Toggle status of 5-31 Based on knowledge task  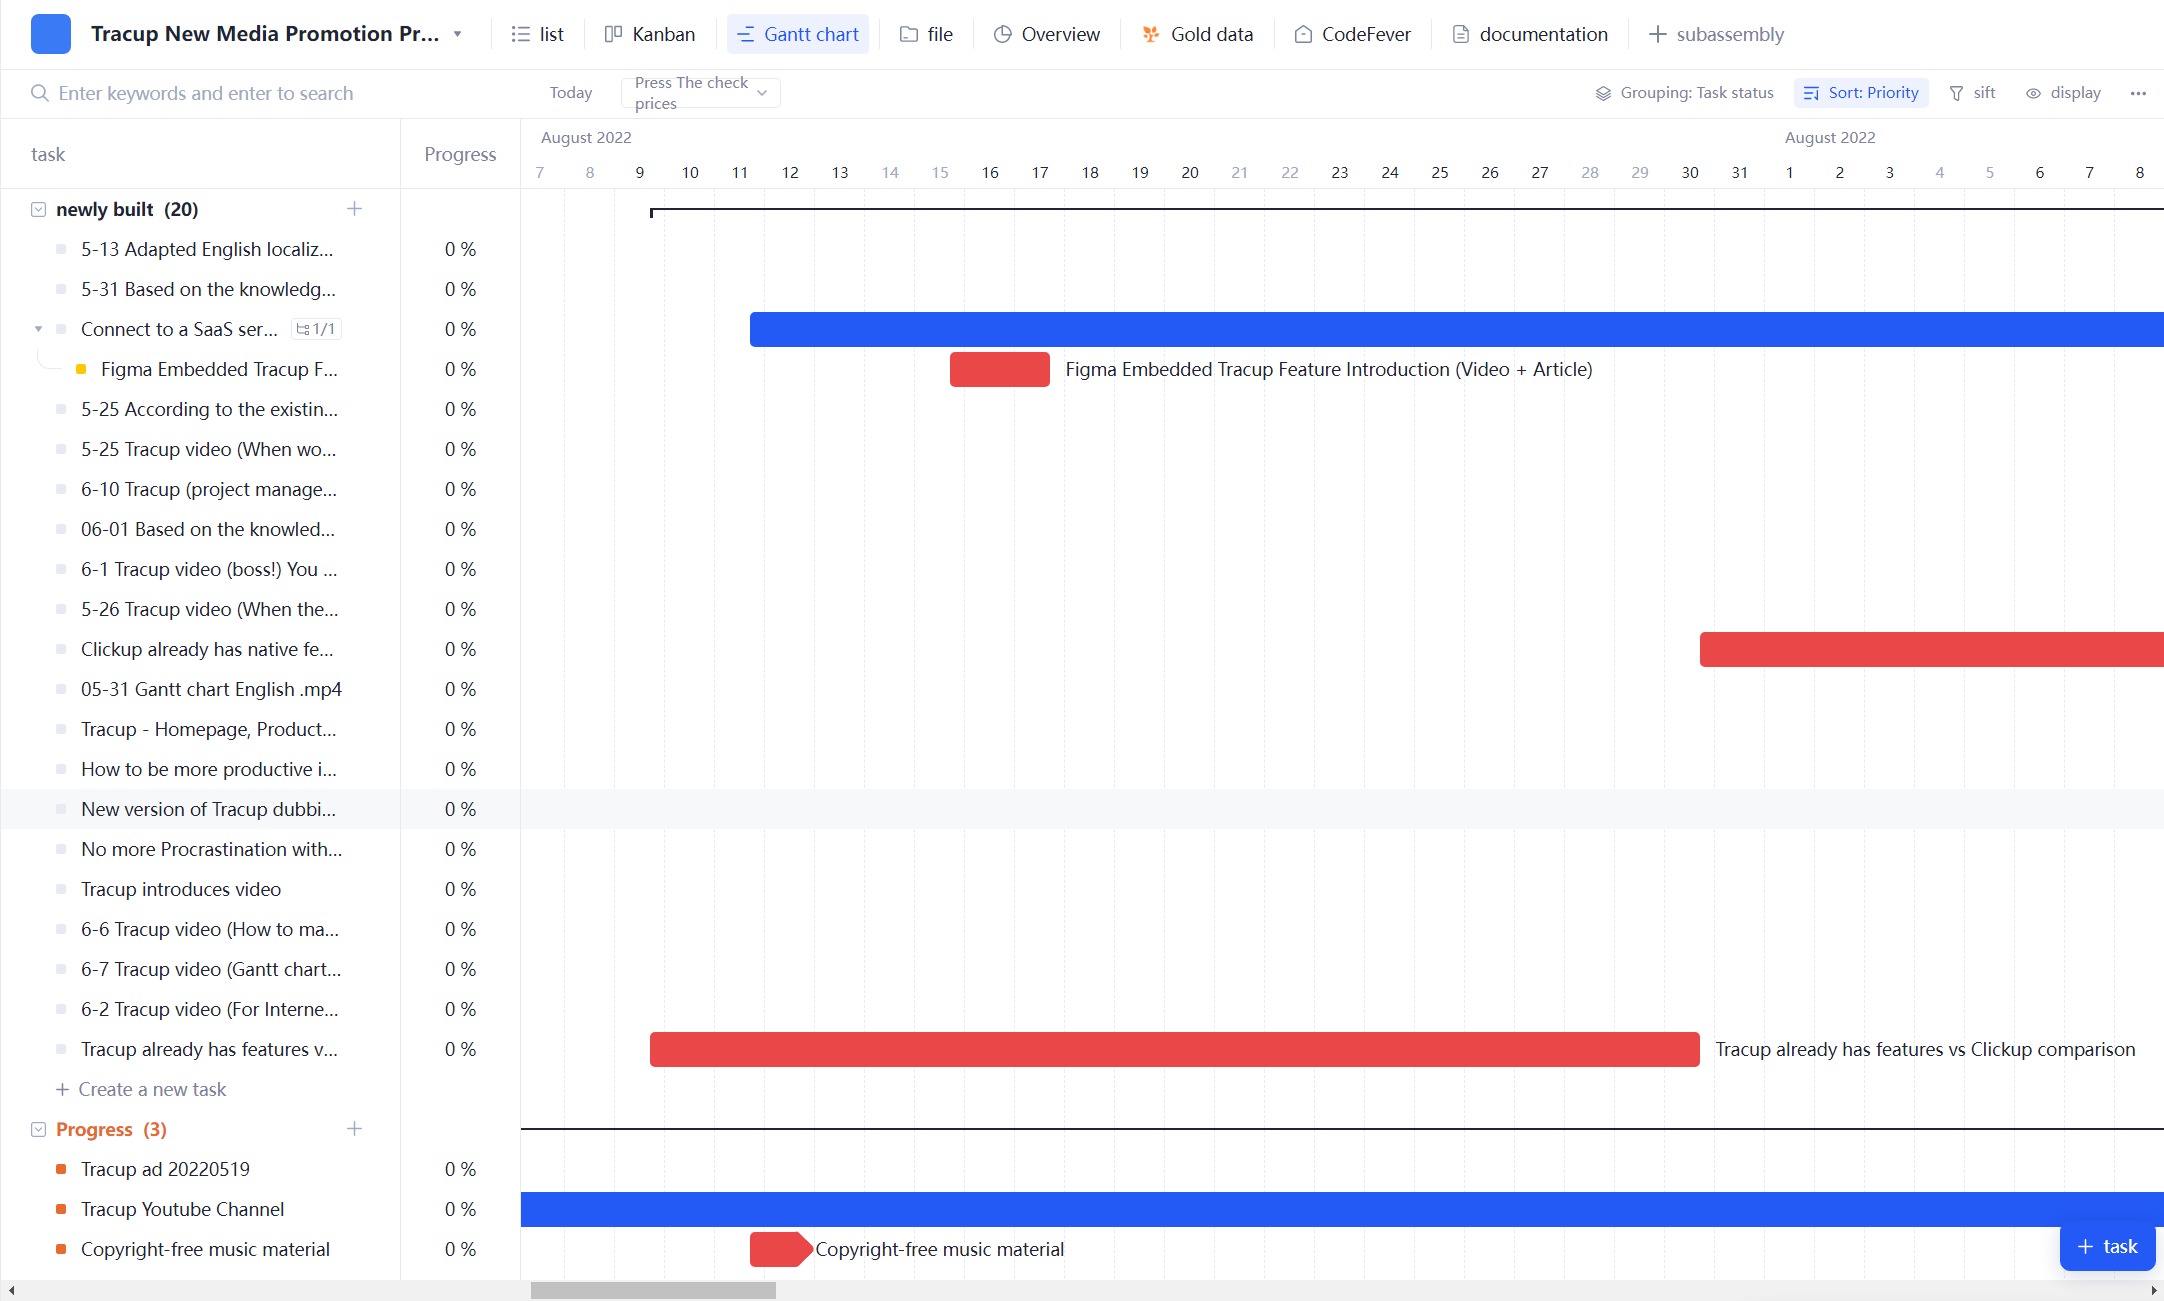[61, 289]
